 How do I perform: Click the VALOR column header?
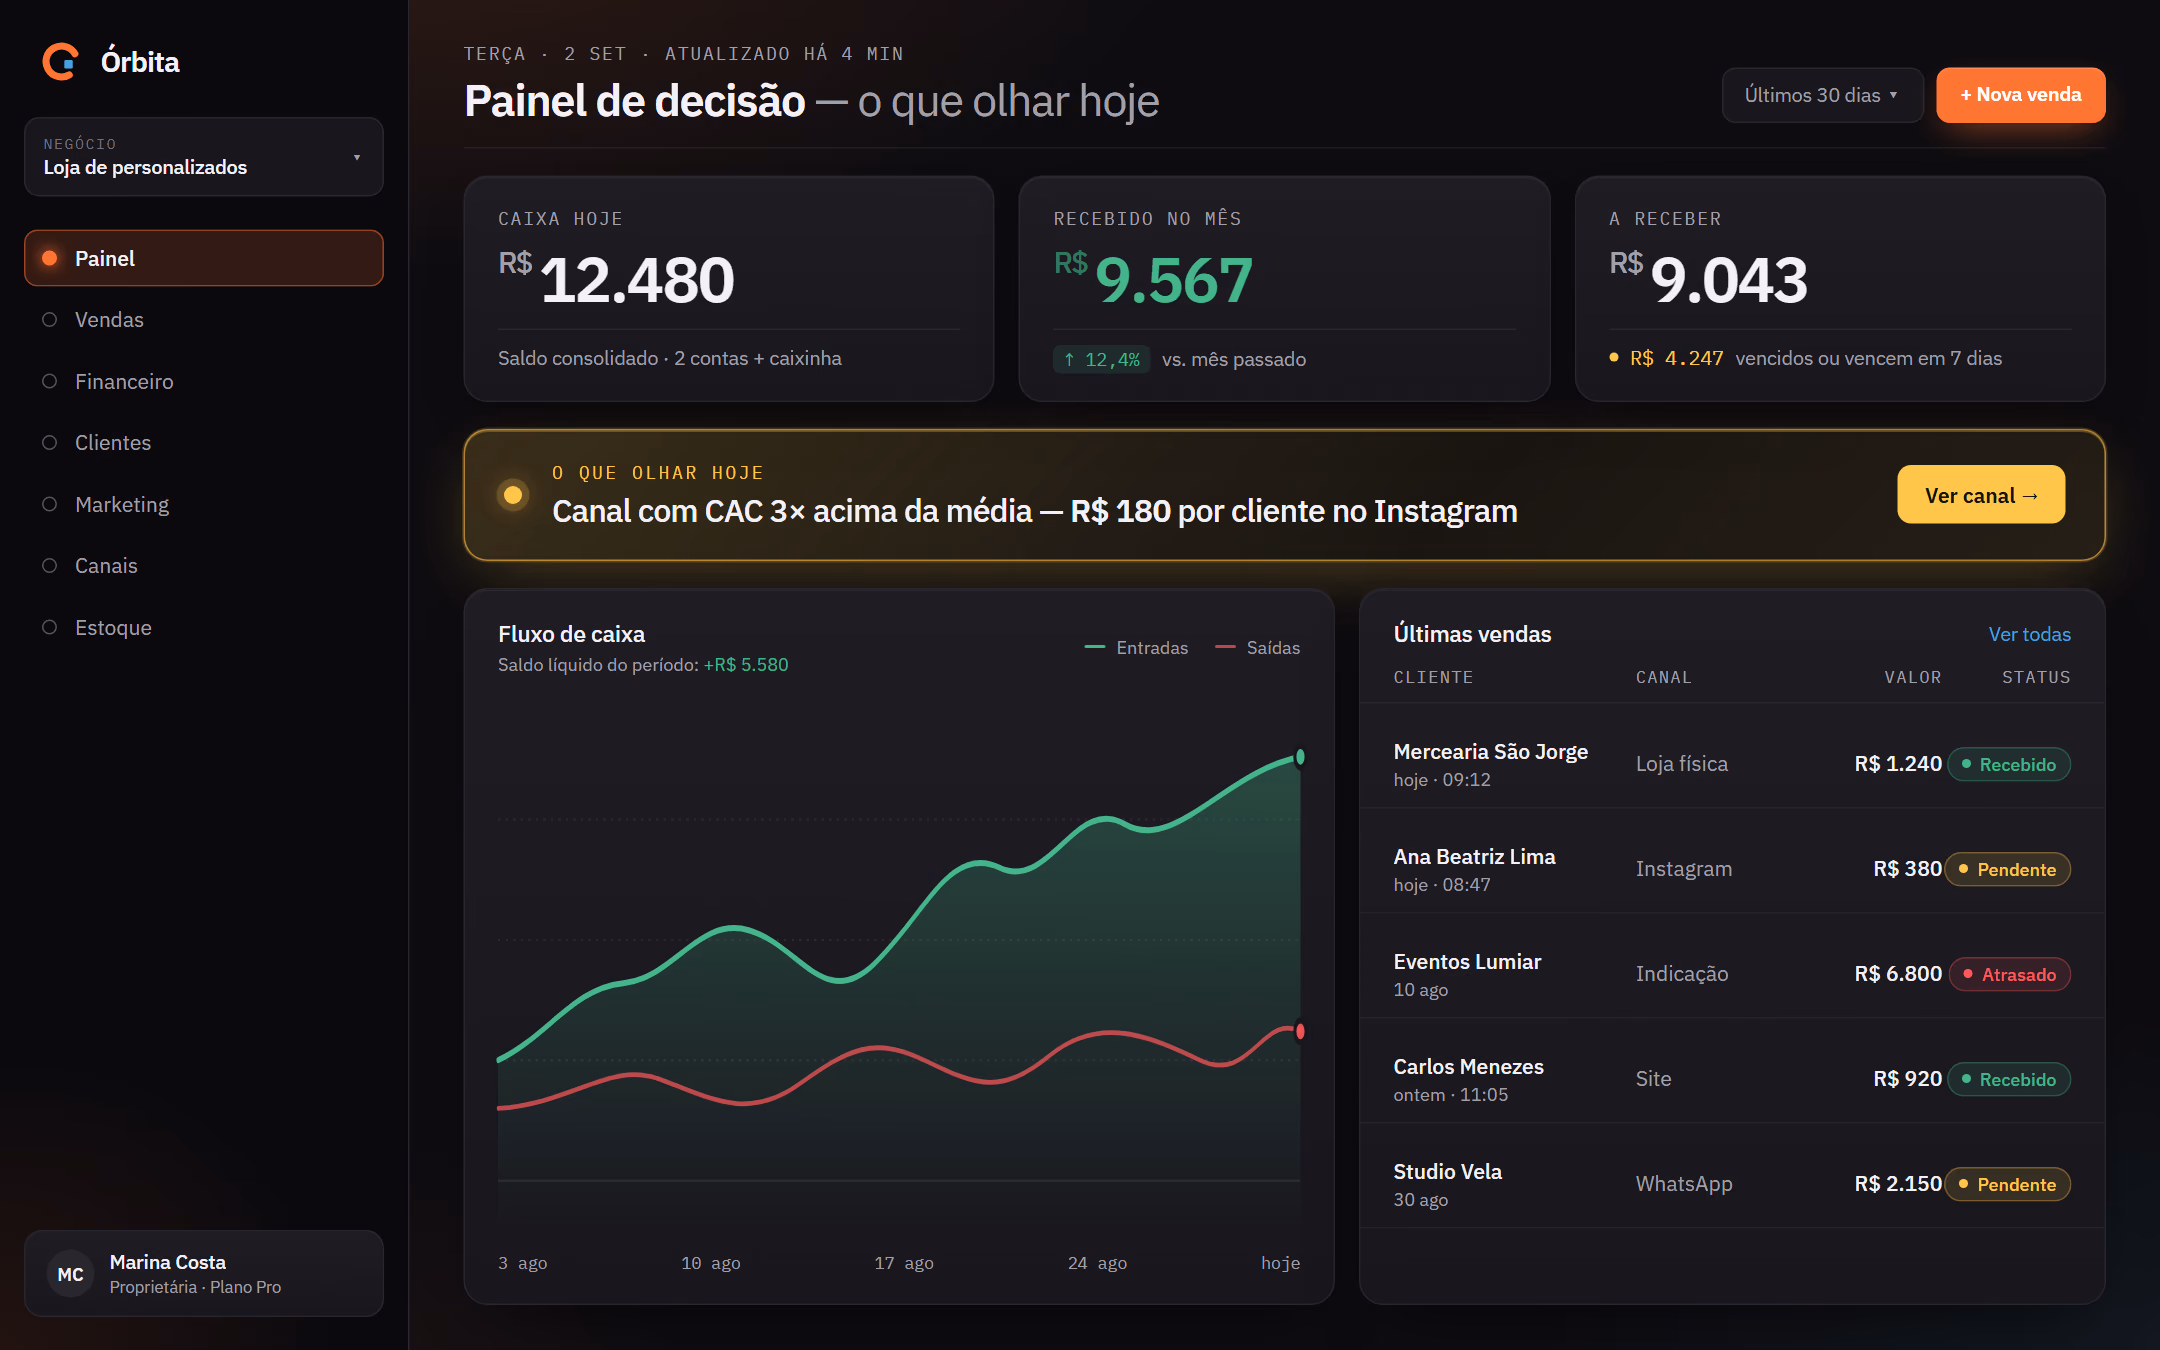(1913, 677)
